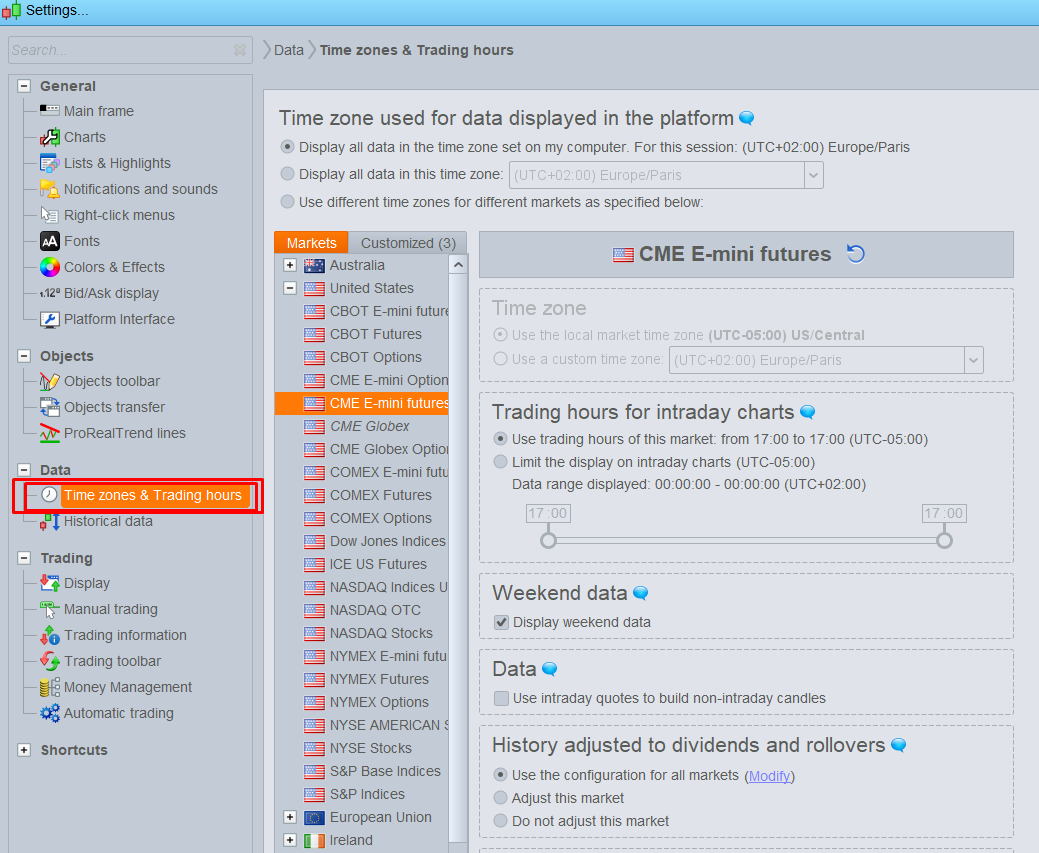
Task: Open Notifications and sounds bell icon
Action: coord(49,189)
